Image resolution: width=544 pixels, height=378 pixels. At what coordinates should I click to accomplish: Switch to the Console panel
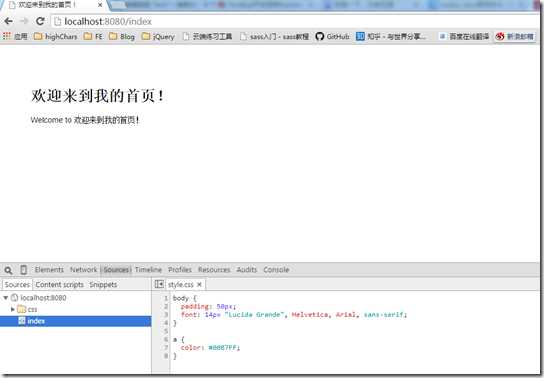pyautogui.click(x=276, y=270)
